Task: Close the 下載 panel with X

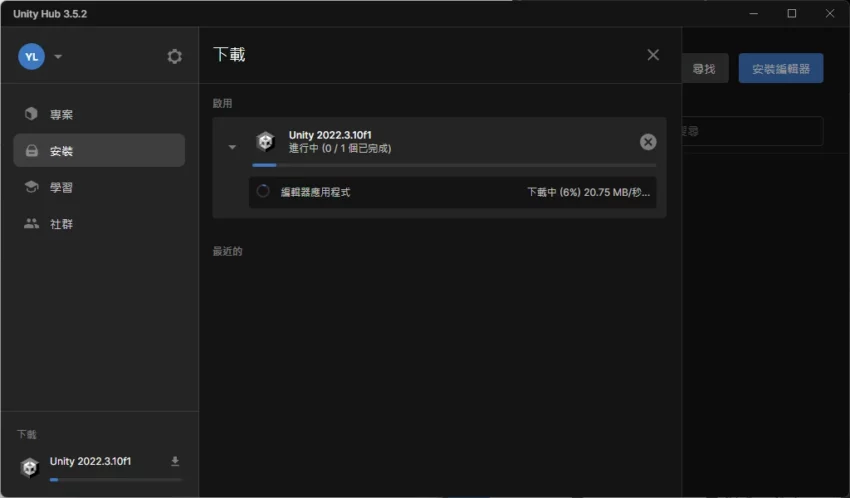Action: click(x=653, y=55)
